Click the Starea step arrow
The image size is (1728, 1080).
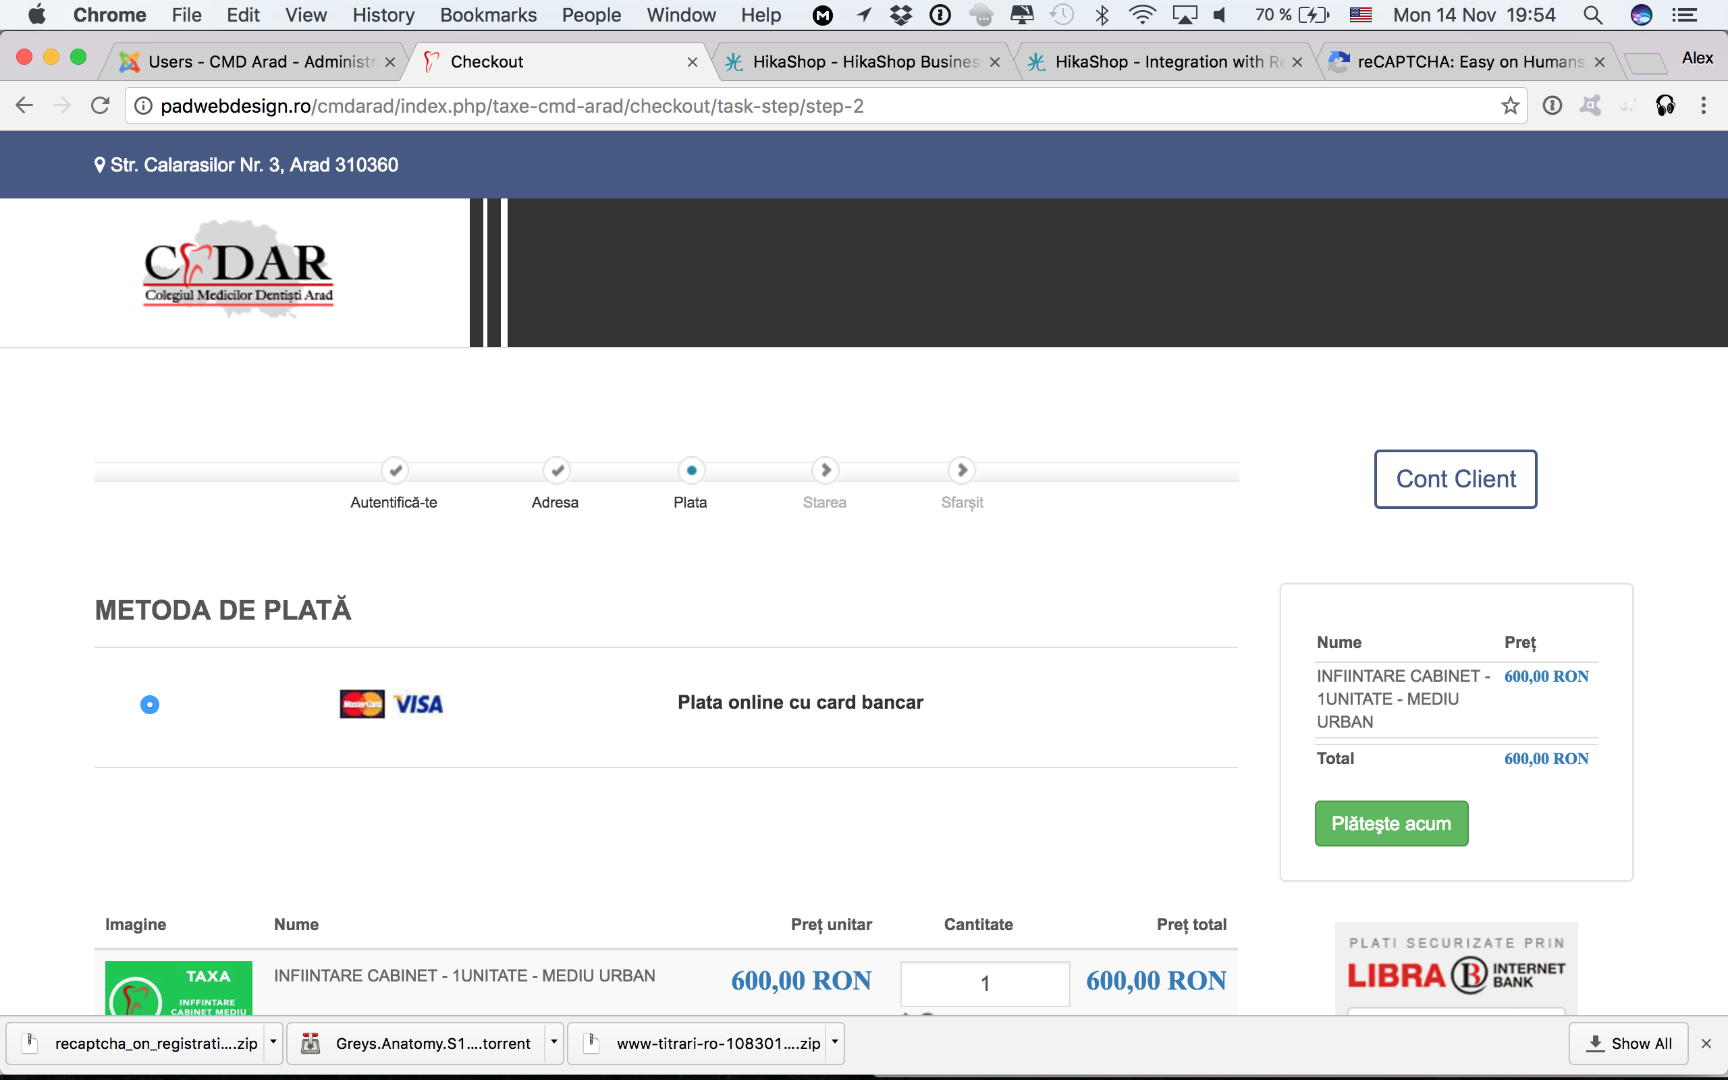(825, 470)
